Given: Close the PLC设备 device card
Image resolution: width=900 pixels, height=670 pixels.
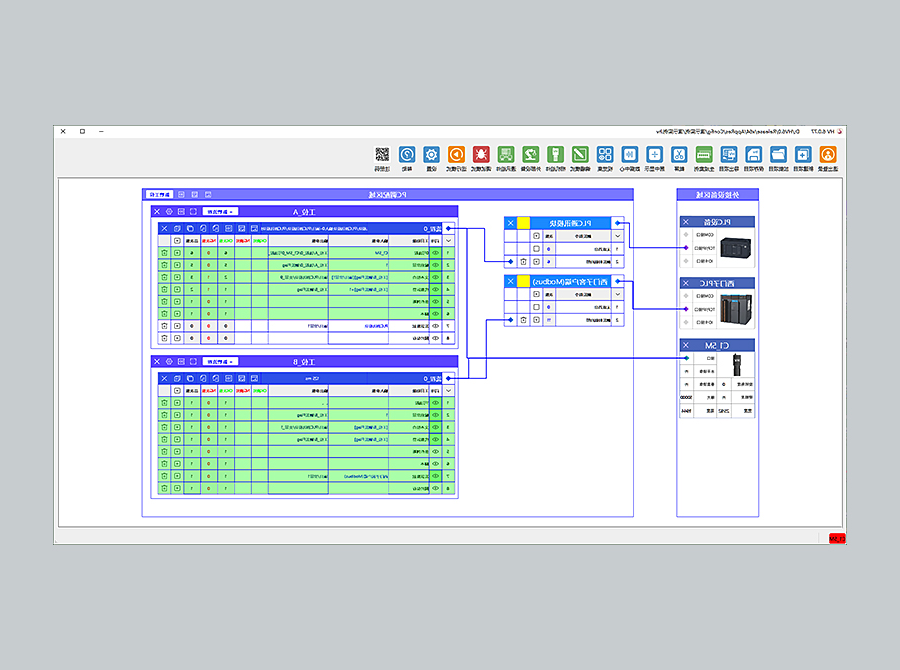Looking at the screenshot, I should point(685,222).
